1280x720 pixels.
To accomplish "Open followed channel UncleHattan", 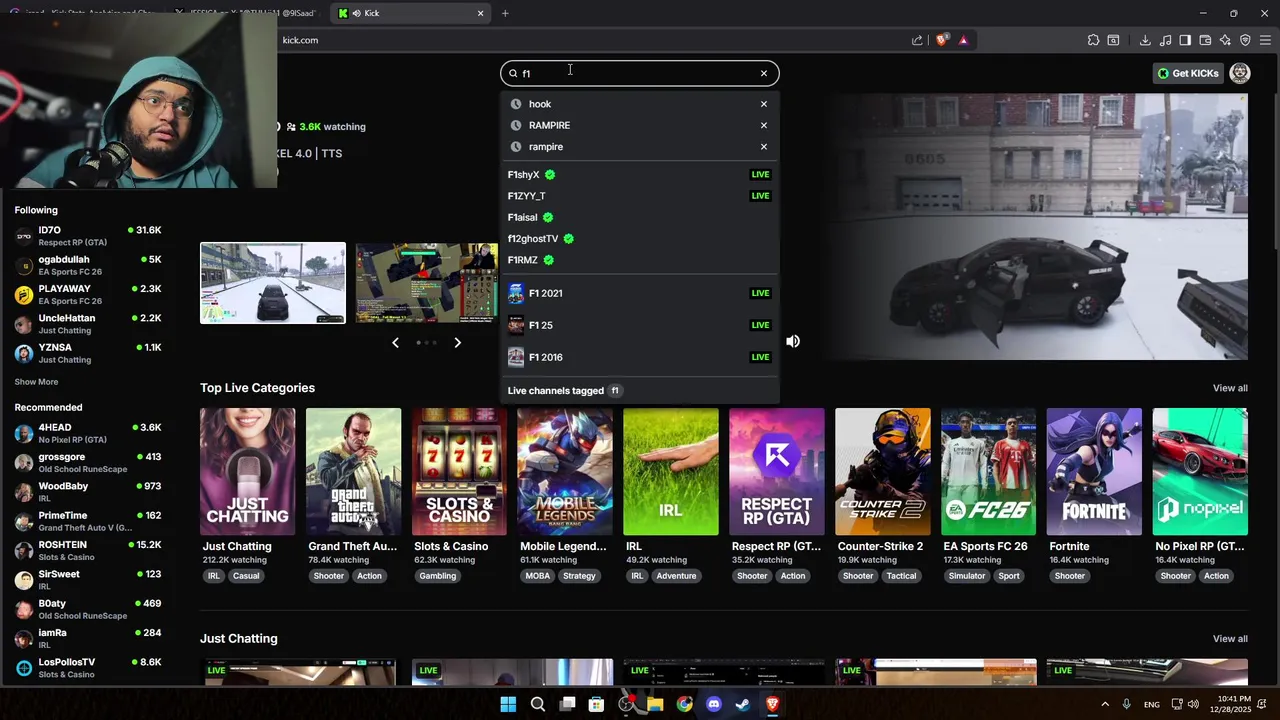I will tap(88, 324).
